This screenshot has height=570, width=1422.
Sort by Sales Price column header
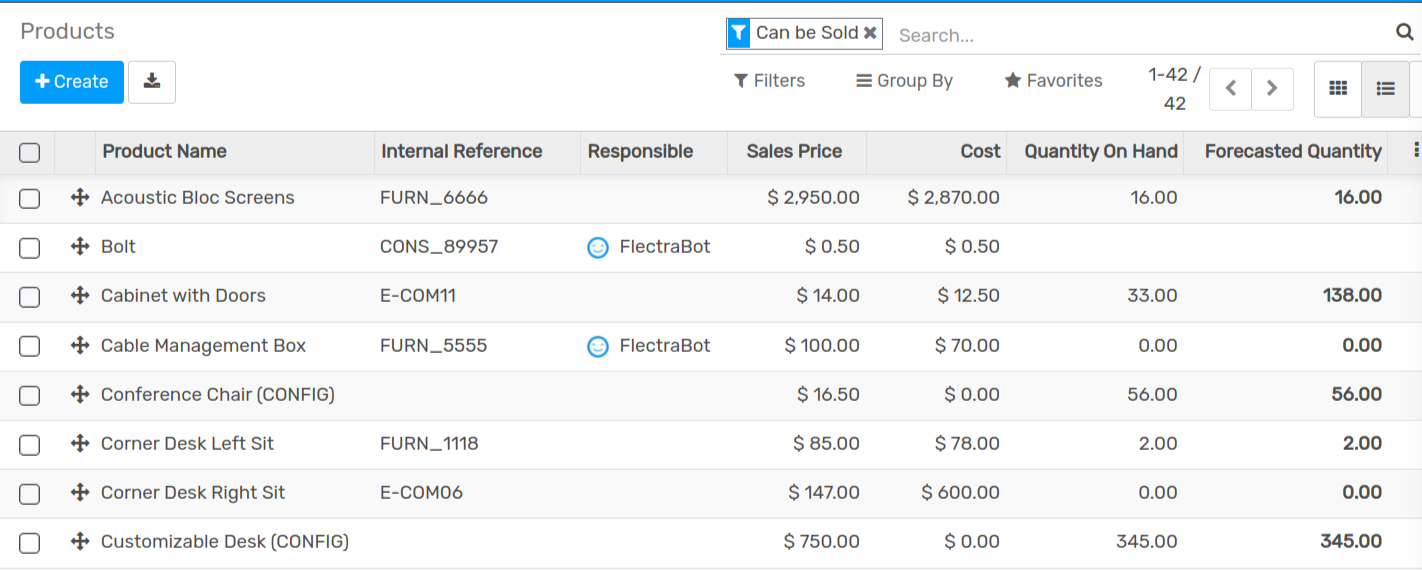point(794,151)
